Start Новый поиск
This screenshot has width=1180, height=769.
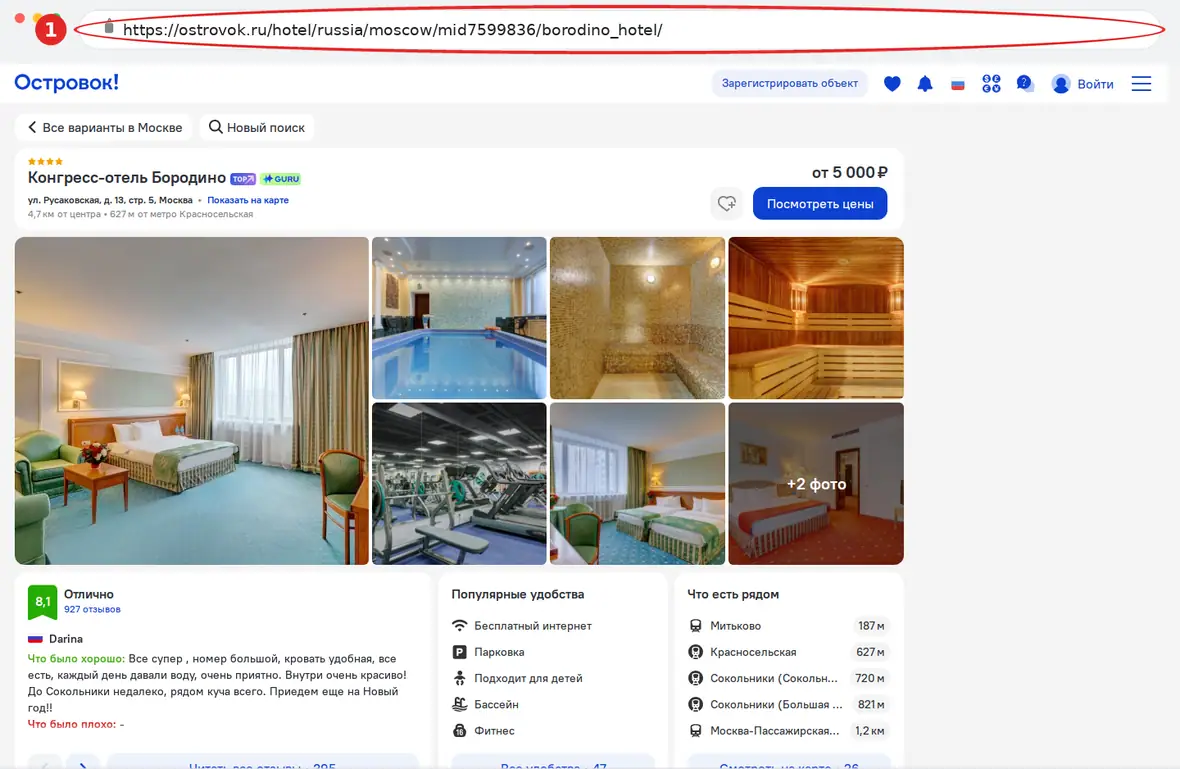click(x=257, y=127)
